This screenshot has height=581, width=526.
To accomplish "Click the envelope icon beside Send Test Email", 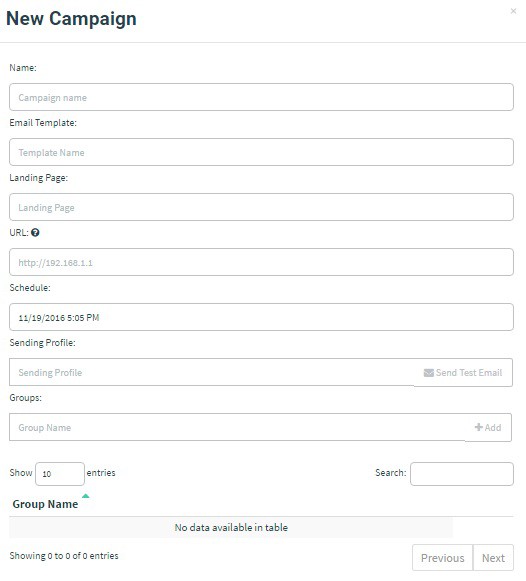I will [x=429, y=373].
